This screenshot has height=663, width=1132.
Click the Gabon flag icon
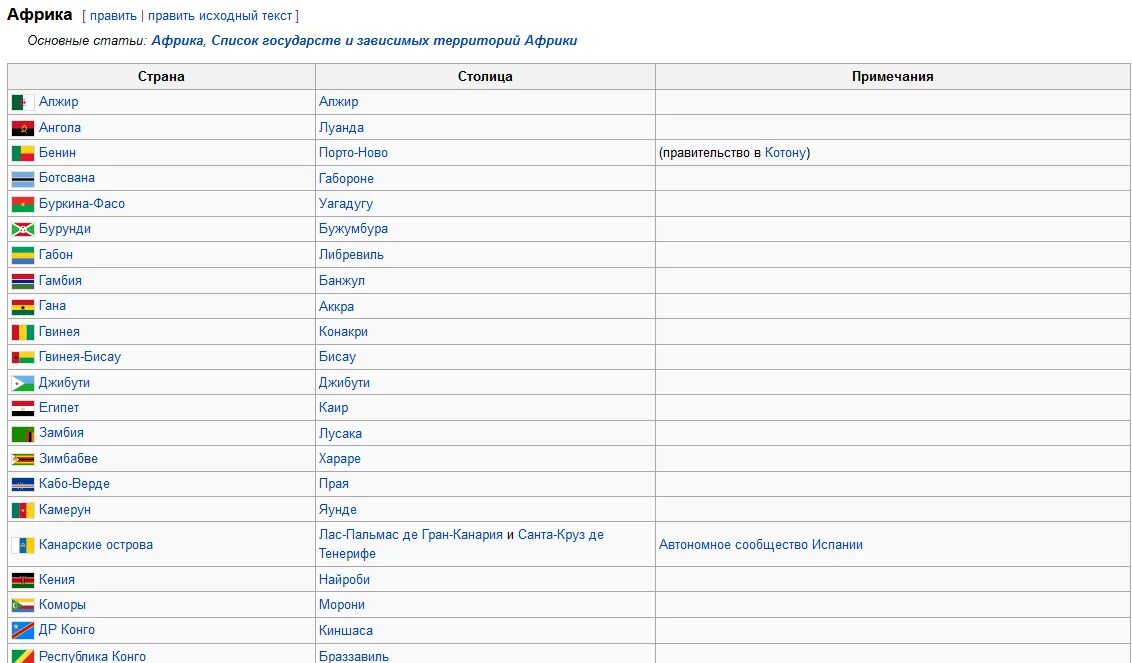pos(23,256)
